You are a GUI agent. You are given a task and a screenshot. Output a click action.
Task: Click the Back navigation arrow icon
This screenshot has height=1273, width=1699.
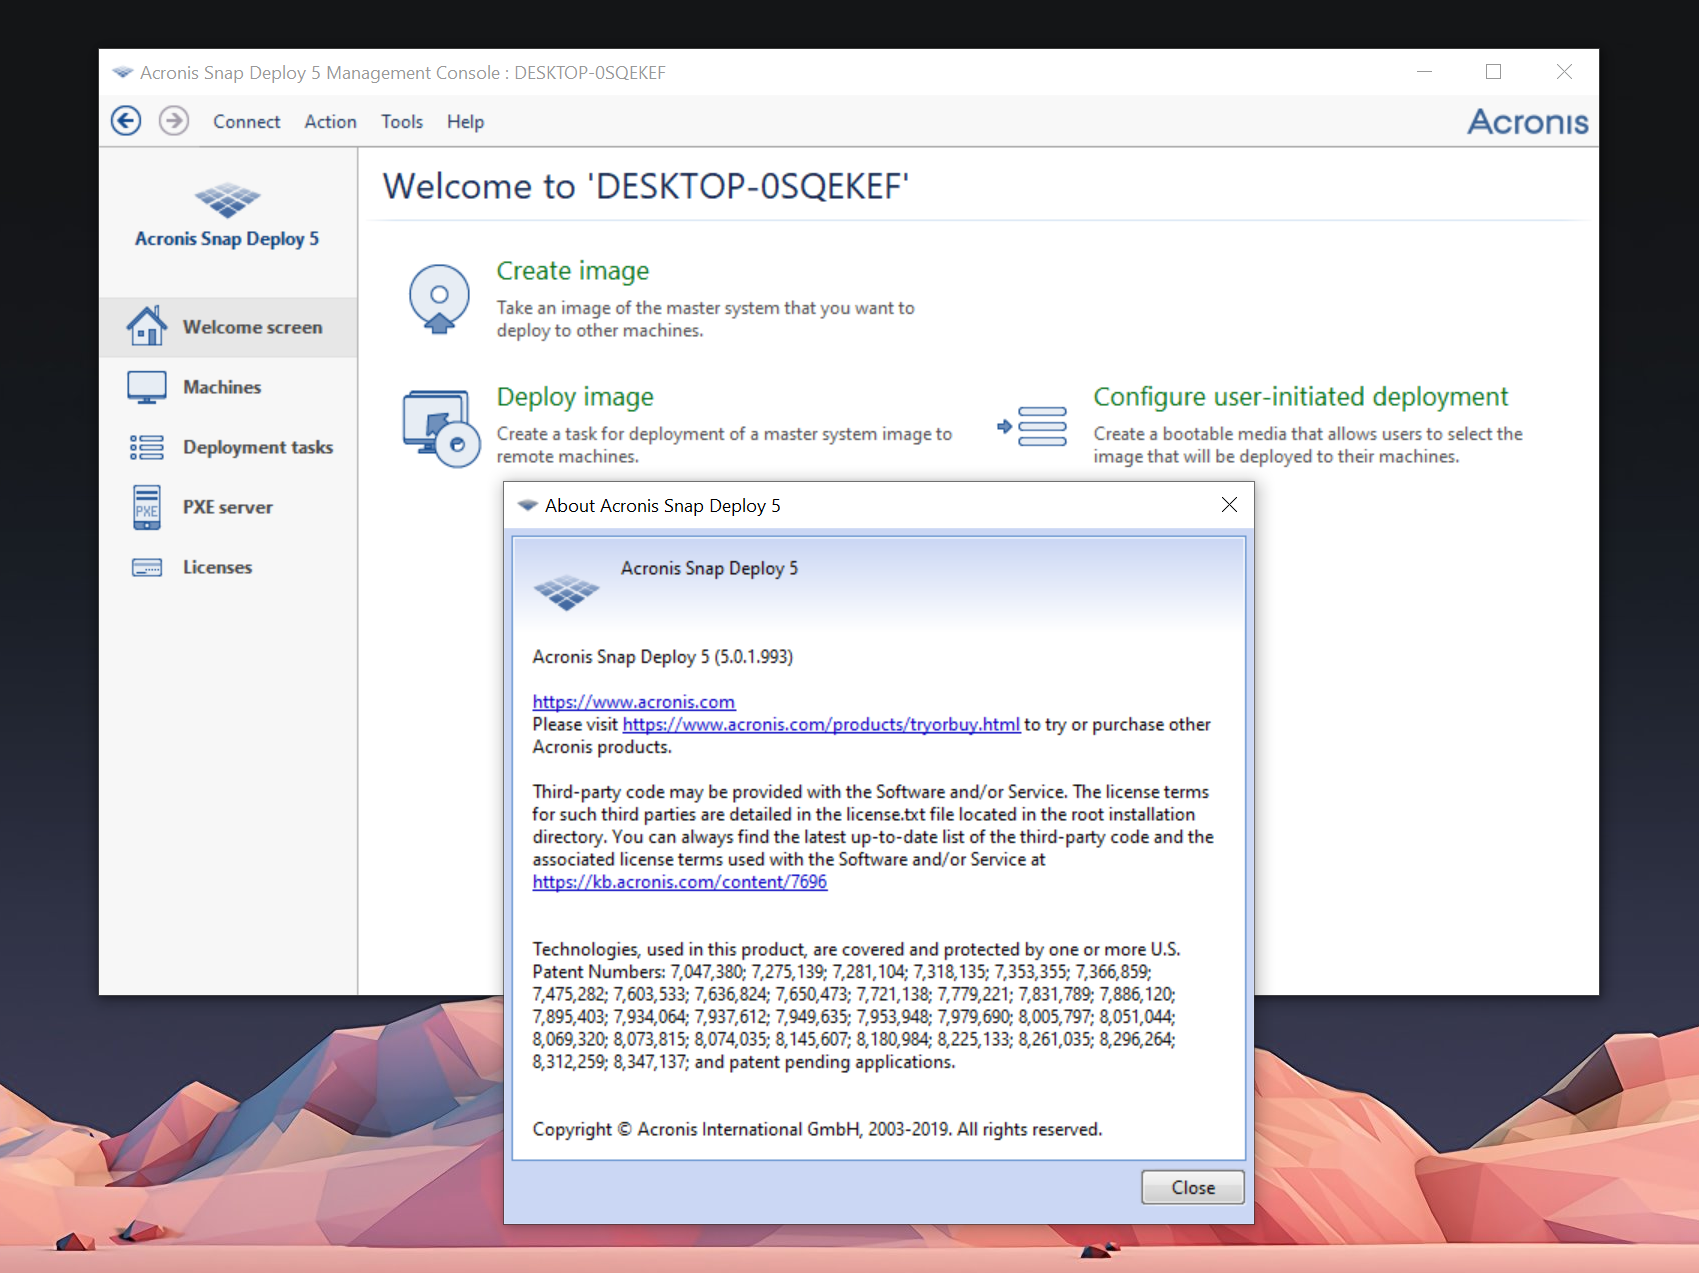pyautogui.click(x=126, y=121)
